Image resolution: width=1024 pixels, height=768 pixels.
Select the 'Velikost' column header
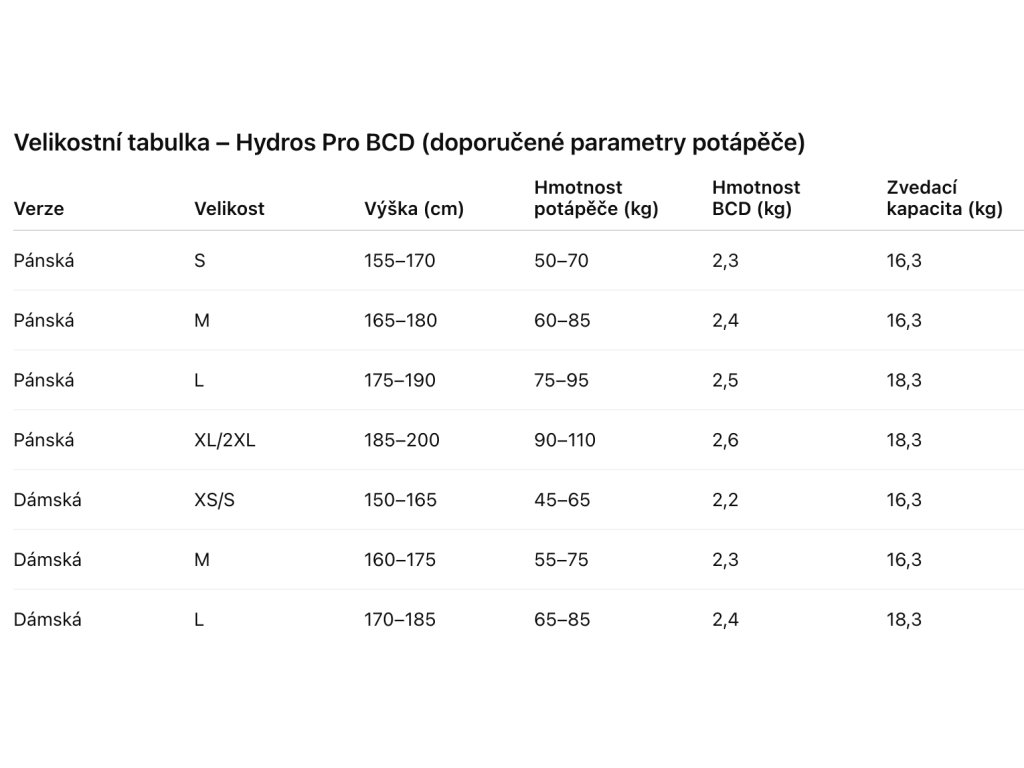pos(229,209)
